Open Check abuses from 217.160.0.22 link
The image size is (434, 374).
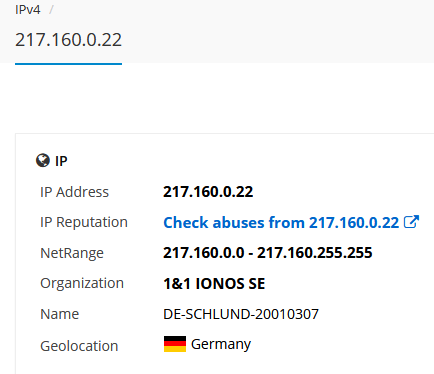281,222
